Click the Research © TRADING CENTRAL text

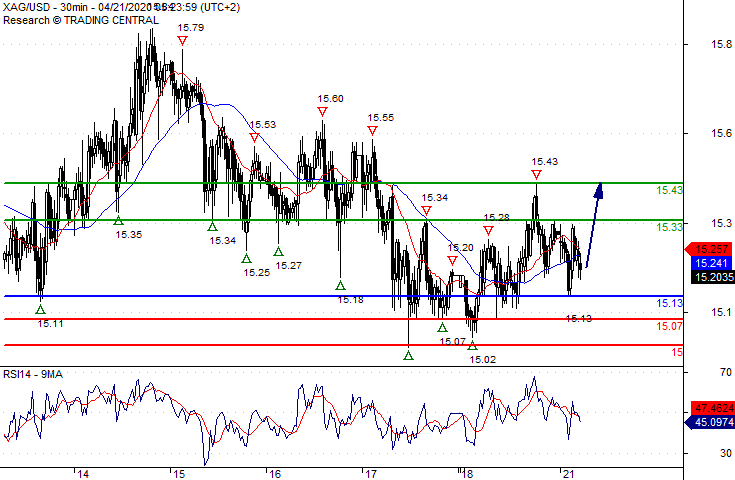click(x=81, y=20)
